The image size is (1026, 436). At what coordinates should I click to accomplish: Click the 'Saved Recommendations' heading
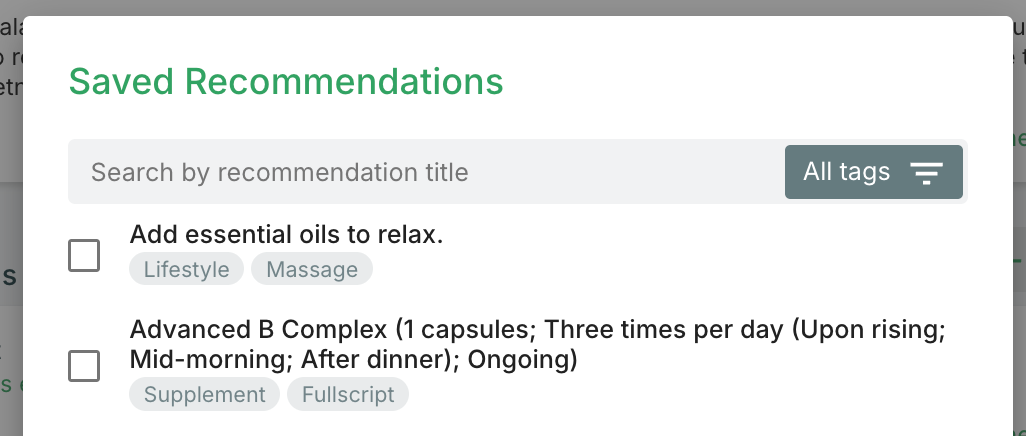[x=286, y=82]
